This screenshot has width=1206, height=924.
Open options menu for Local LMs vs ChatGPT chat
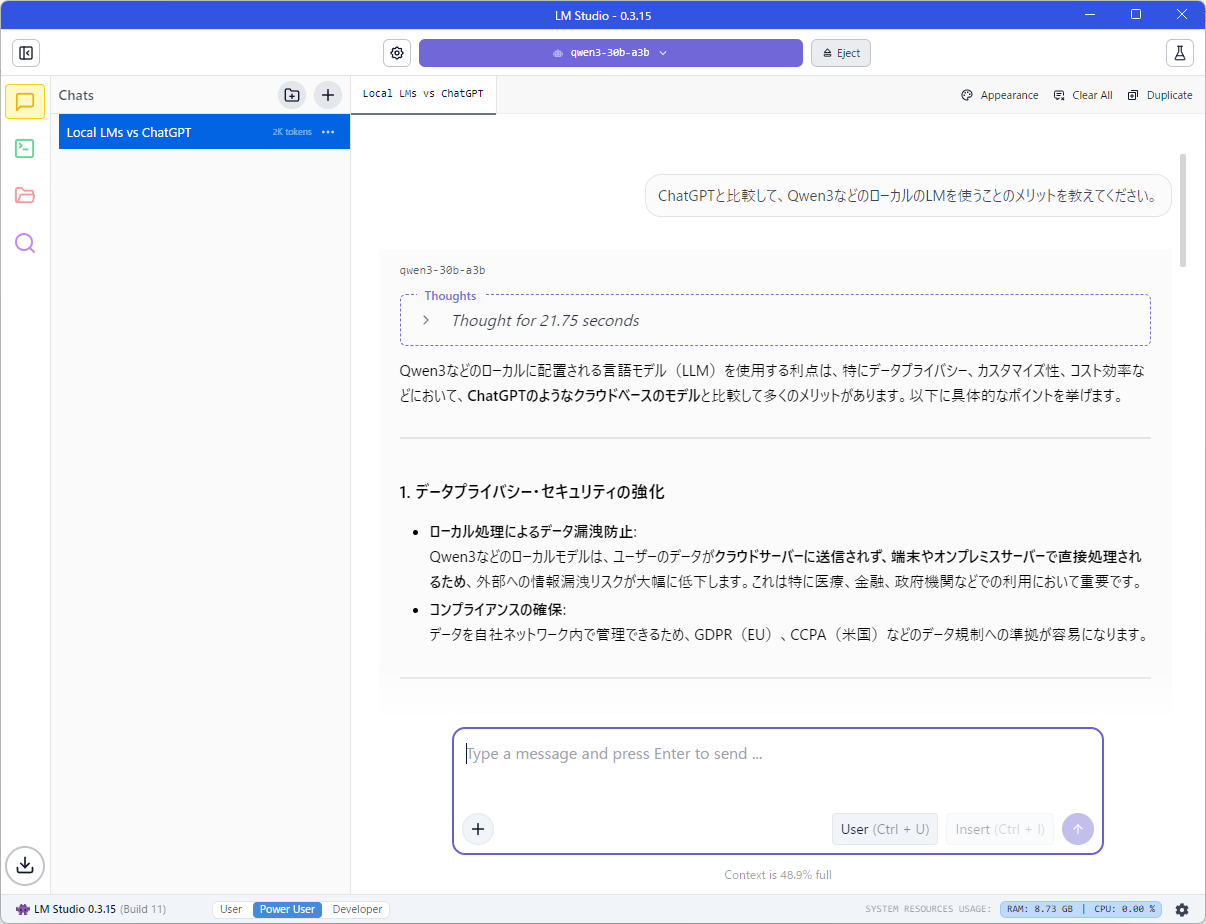click(328, 132)
